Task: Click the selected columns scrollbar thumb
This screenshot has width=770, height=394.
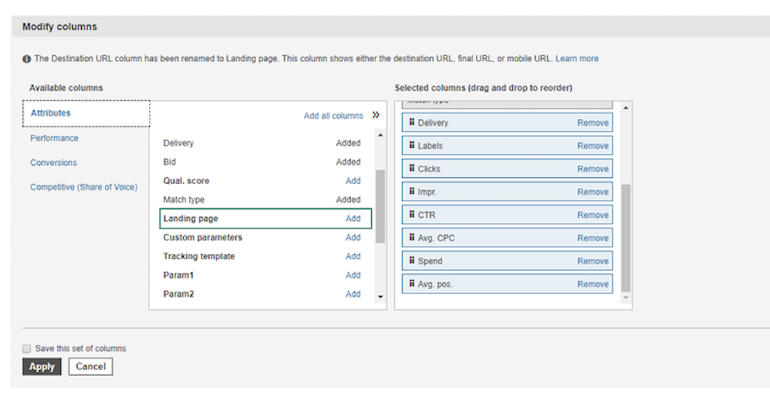Action: (626, 238)
